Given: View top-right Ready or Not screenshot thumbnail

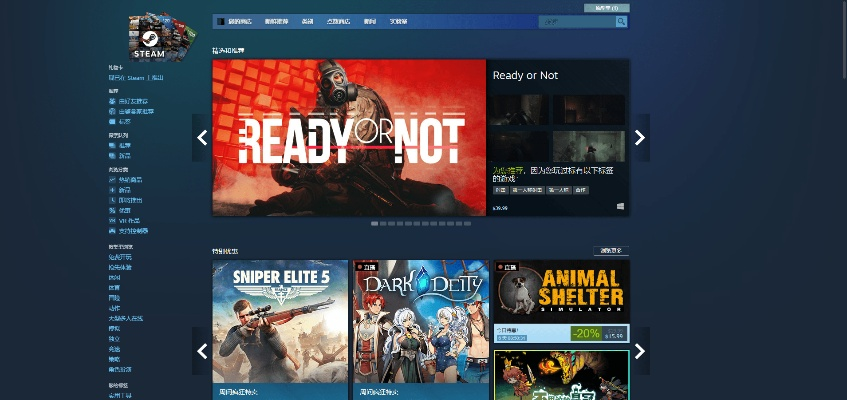Looking at the screenshot, I should [x=589, y=110].
